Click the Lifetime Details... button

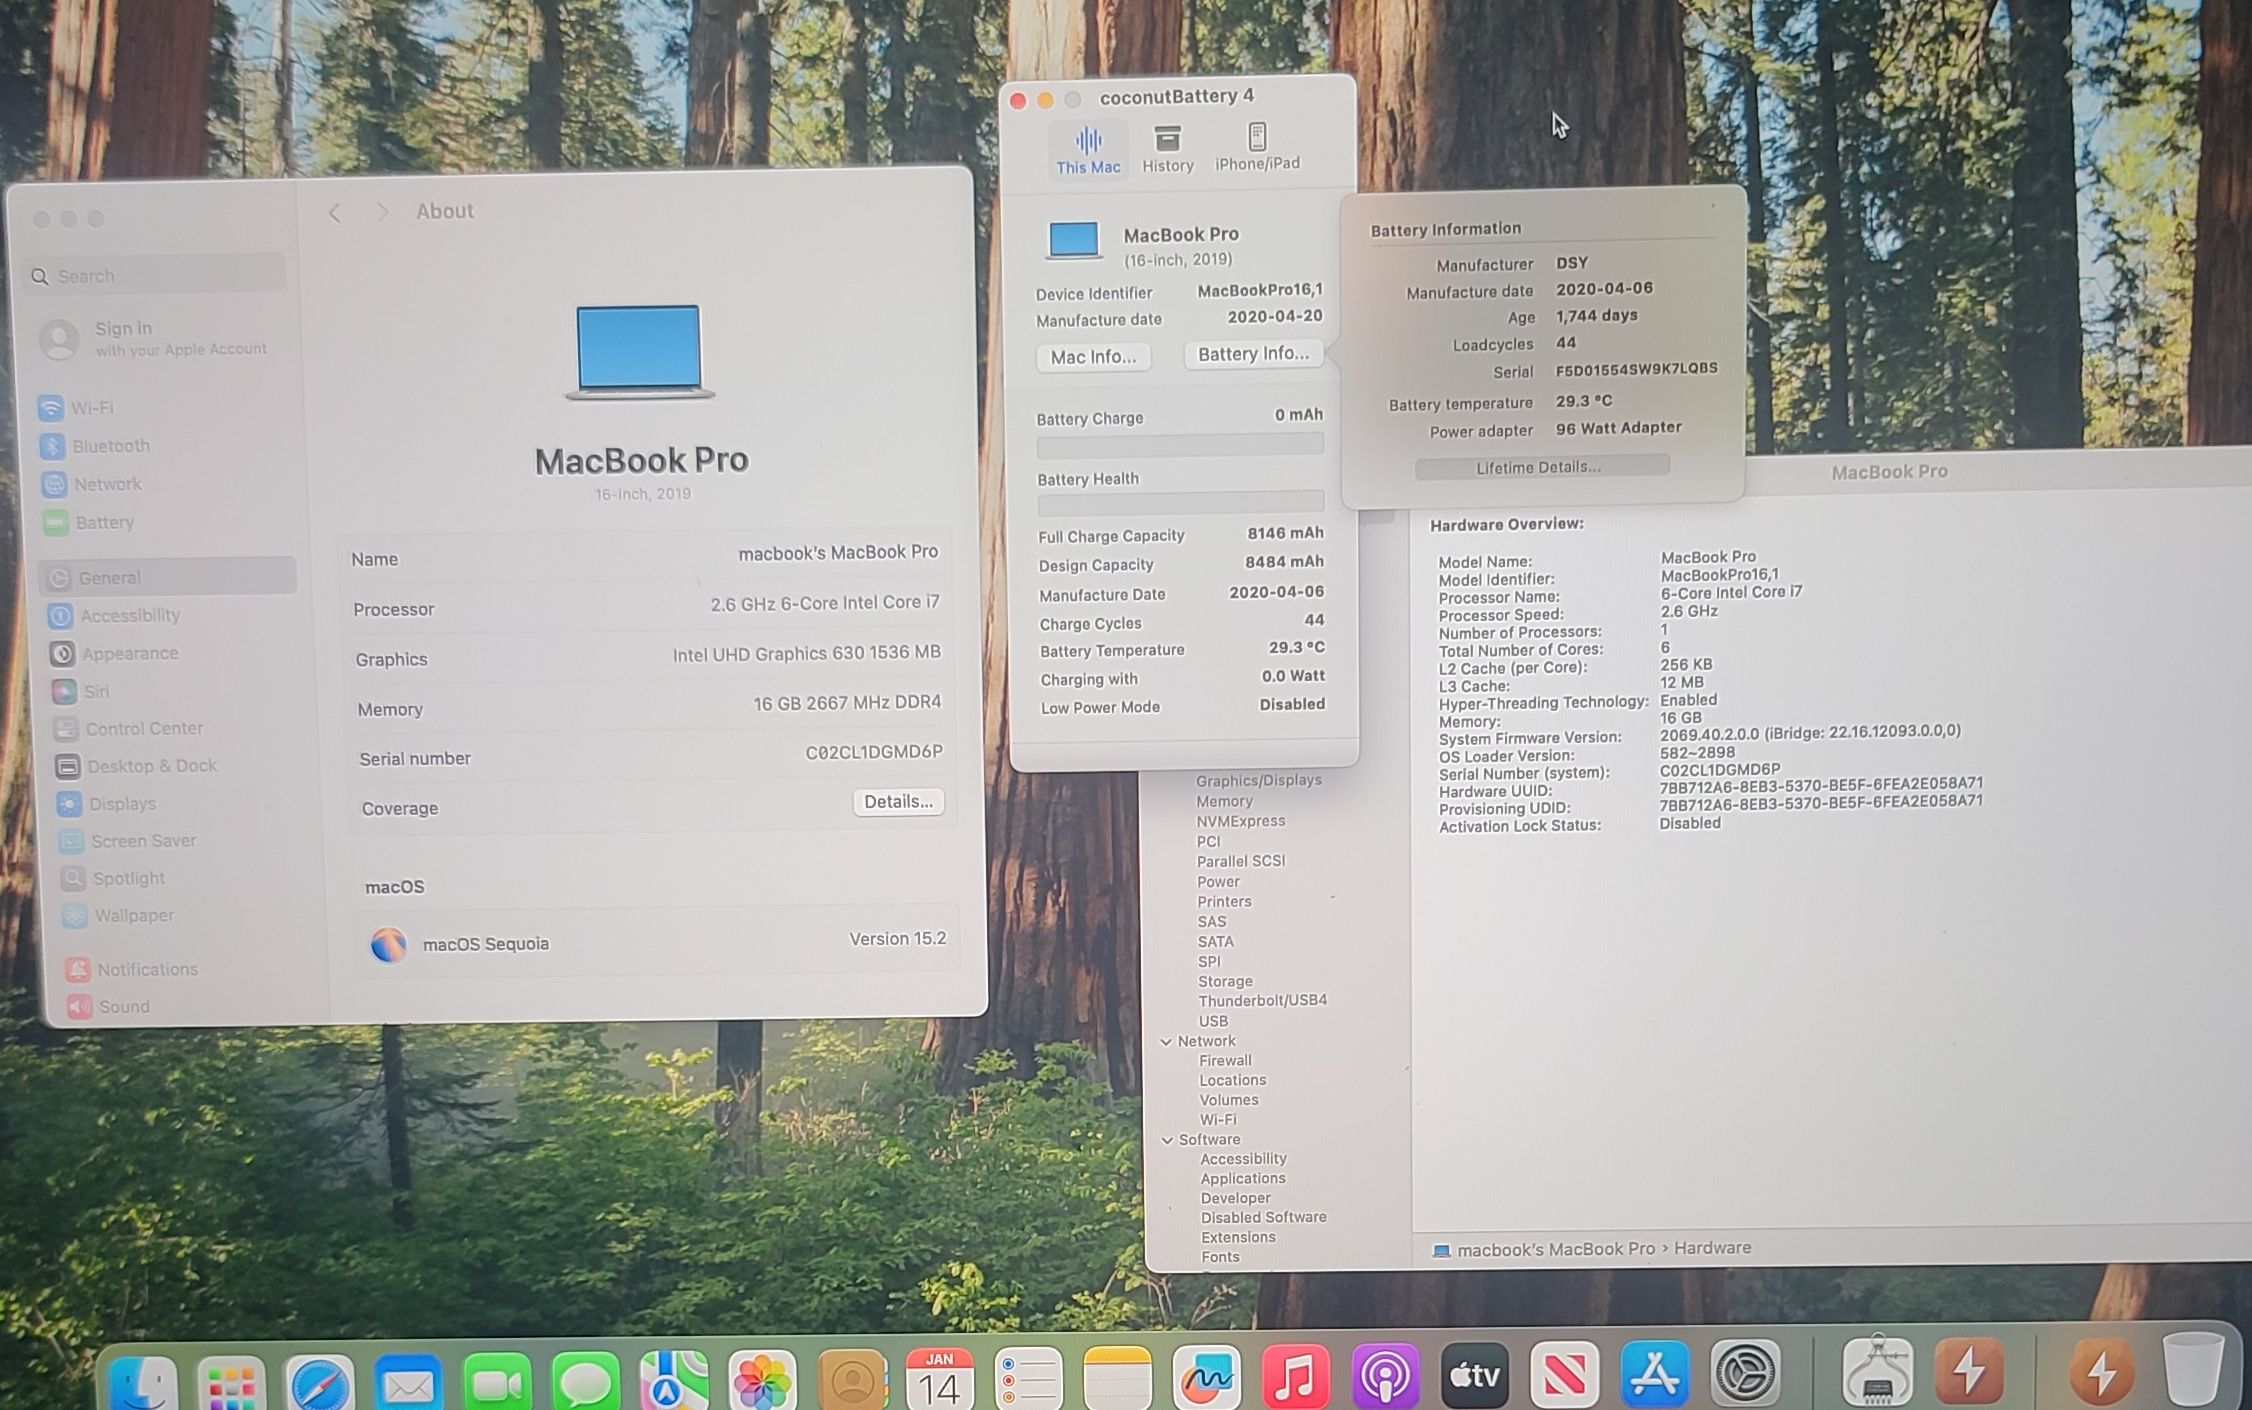pyautogui.click(x=1541, y=467)
